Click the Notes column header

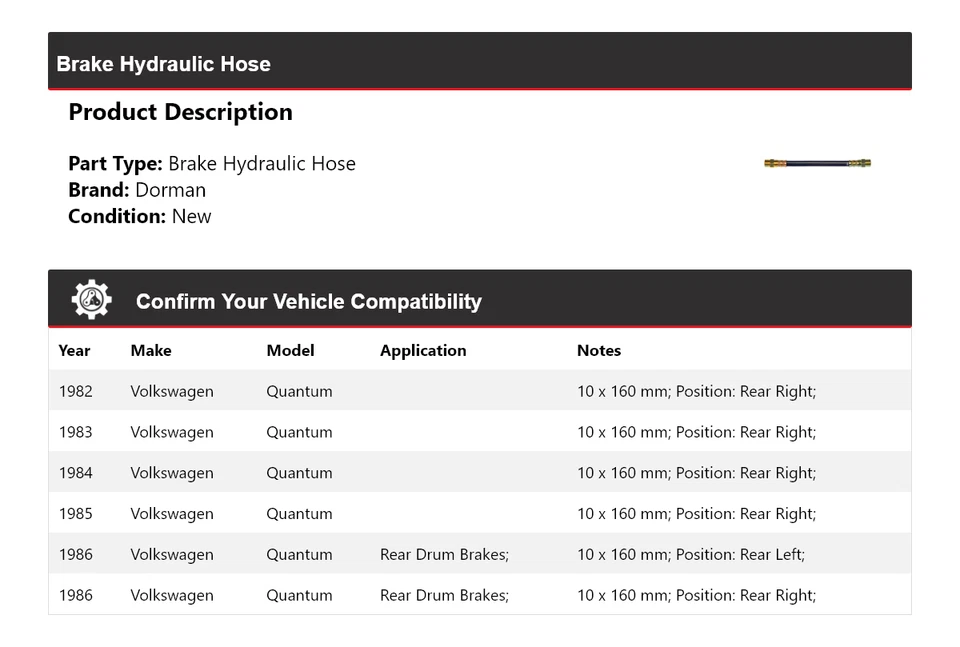pos(598,350)
